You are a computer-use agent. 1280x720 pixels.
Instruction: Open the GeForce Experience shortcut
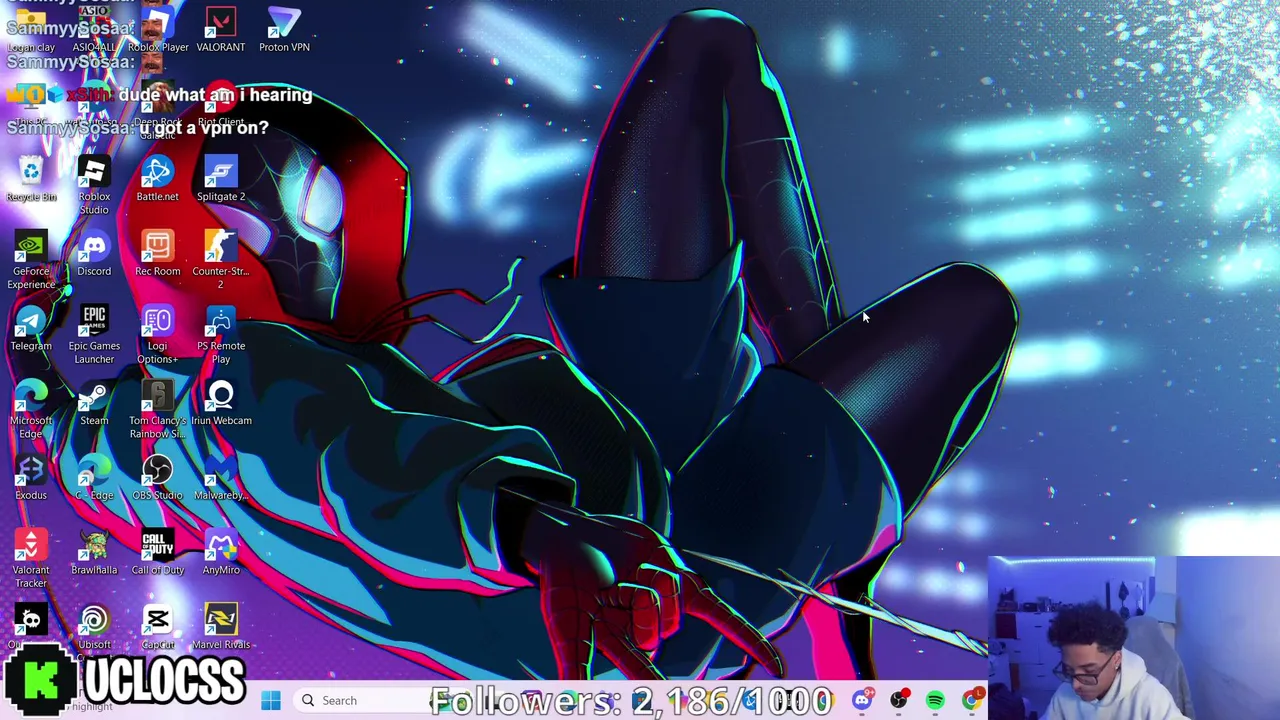point(31,260)
